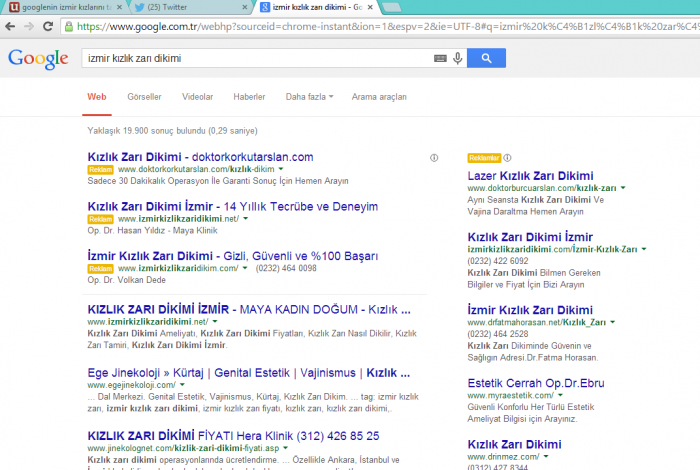Click the Google logo
Screen dimensions: 700x470
(x=38, y=59)
